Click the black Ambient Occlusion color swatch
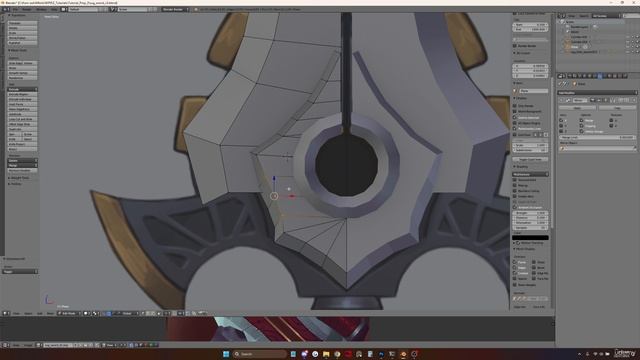Viewport: 640px width, 360px height. [530, 238]
